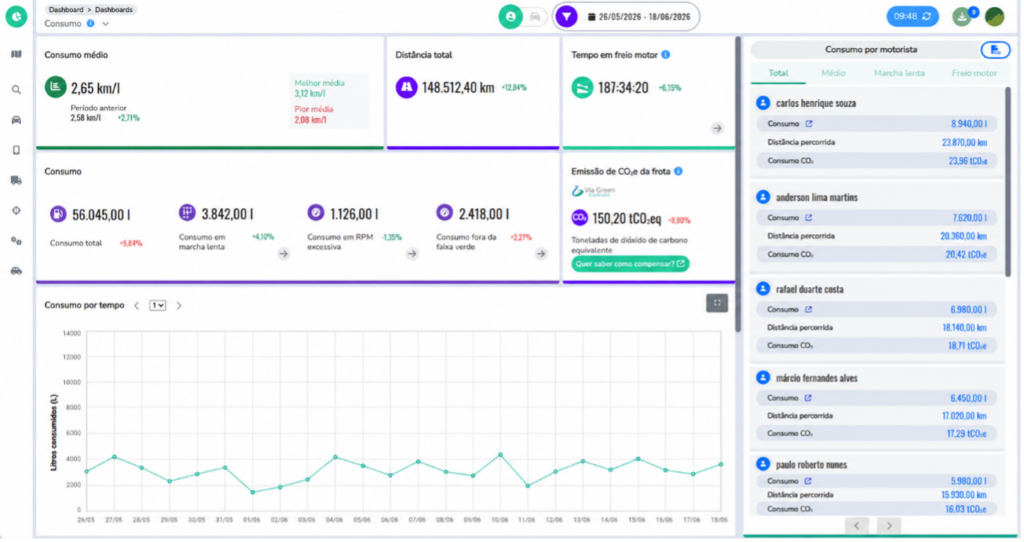The width and height of the screenshot is (1024, 542).
Task: Open the user profile avatar
Action: click(x=995, y=16)
